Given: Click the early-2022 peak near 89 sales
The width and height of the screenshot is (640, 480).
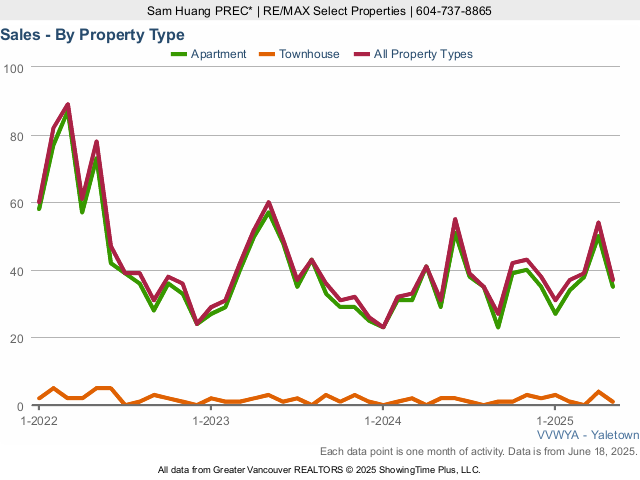Looking at the screenshot, I should tap(68, 105).
